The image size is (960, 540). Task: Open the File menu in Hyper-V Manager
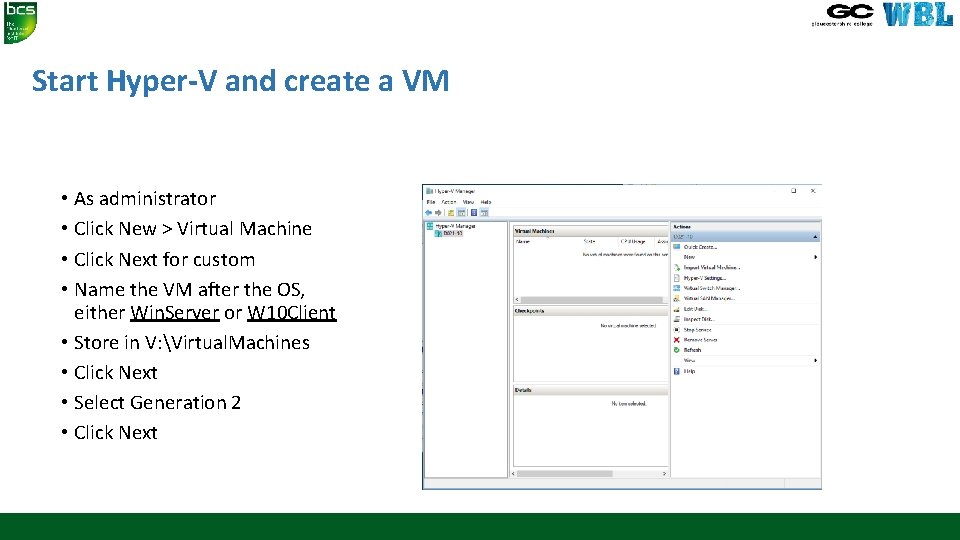click(431, 202)
